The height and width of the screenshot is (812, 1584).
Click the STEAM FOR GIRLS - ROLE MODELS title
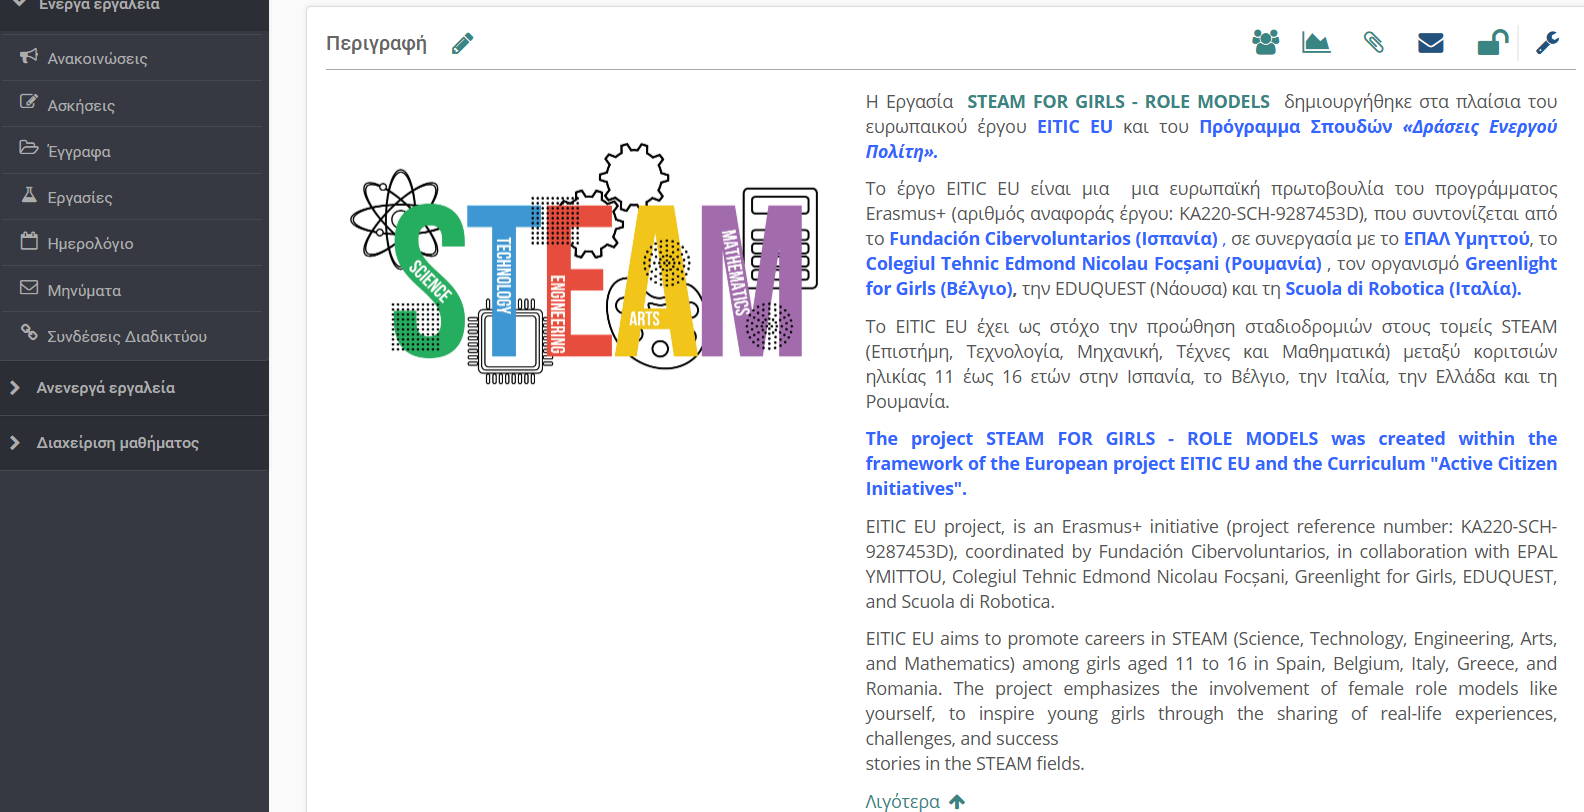[1118, 102]
